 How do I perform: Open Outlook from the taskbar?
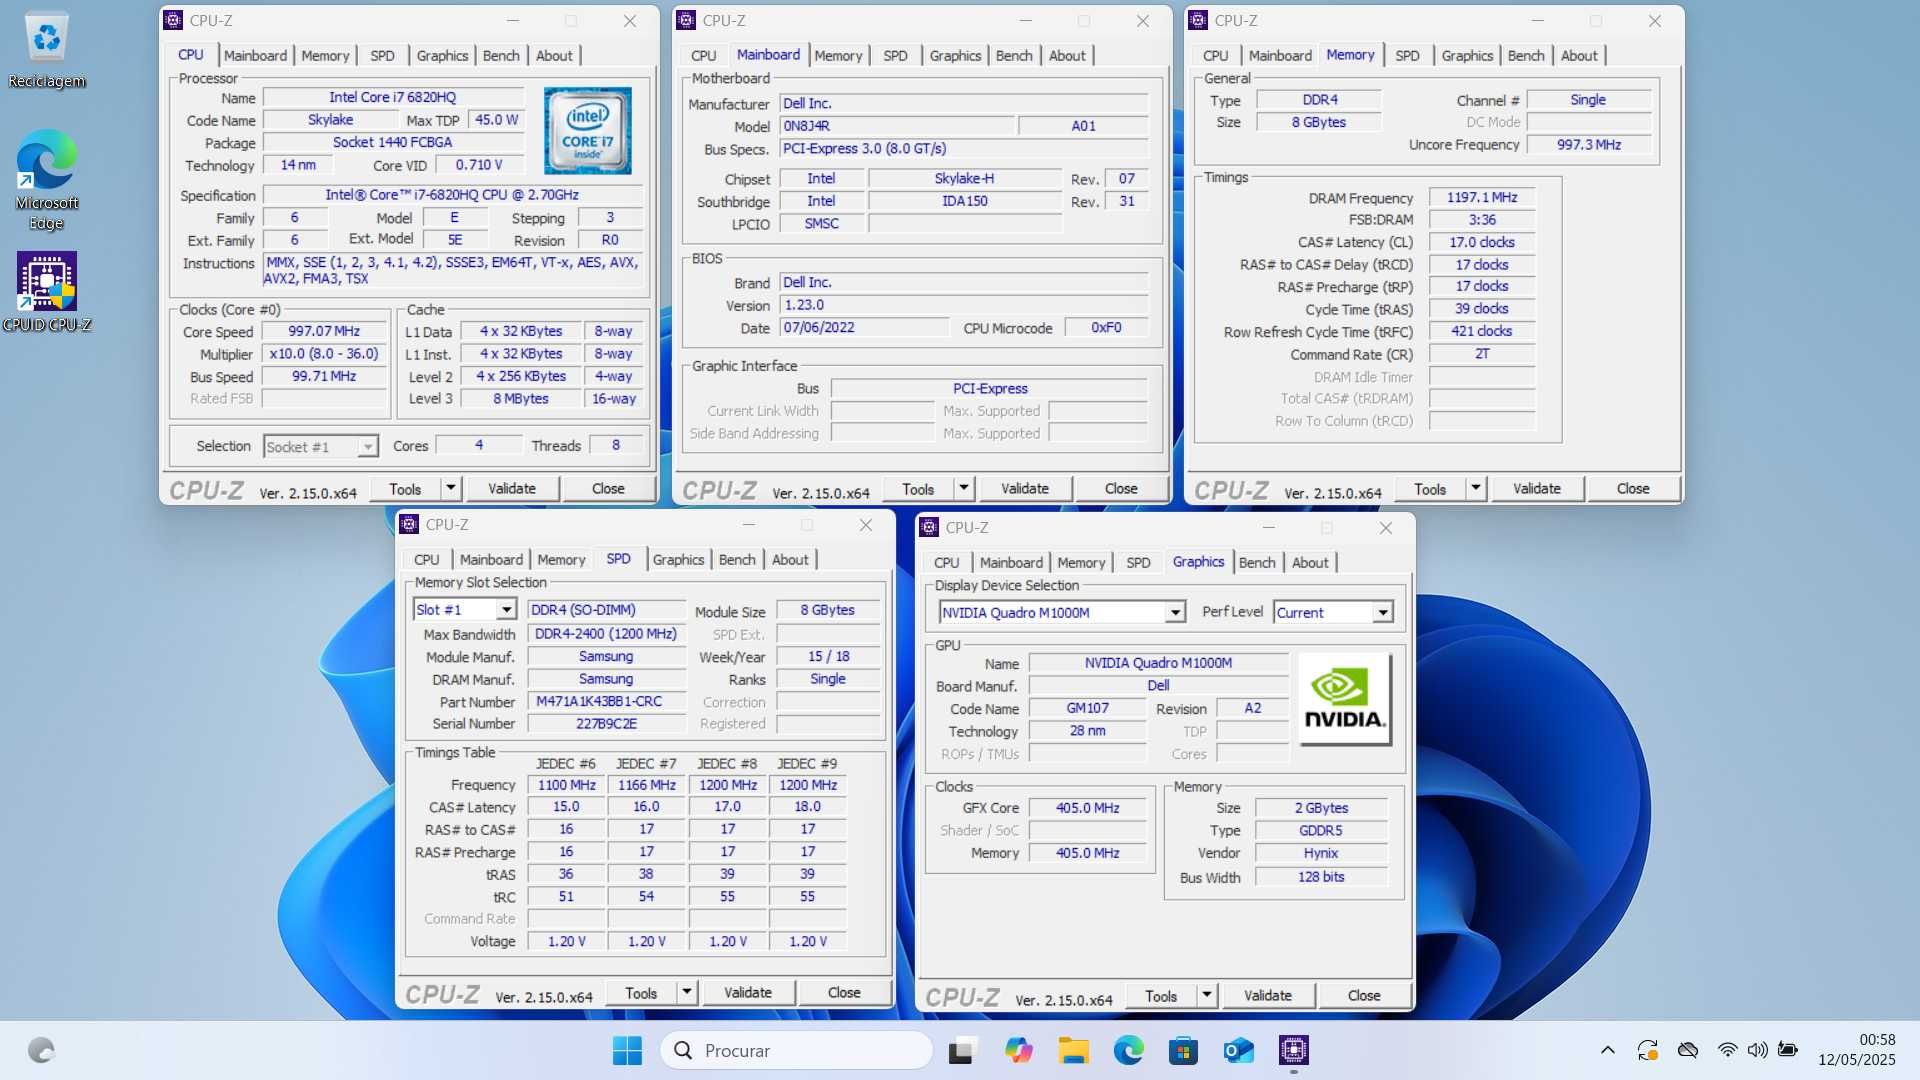1238,1050
